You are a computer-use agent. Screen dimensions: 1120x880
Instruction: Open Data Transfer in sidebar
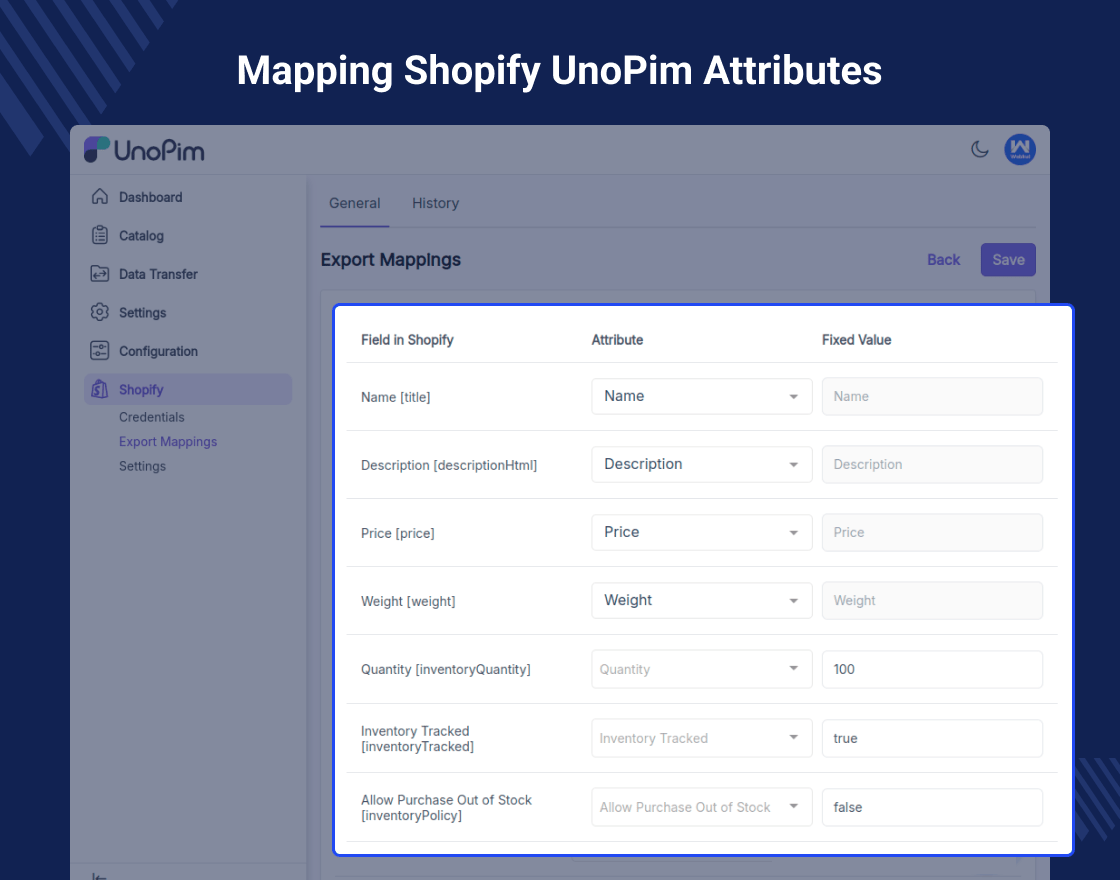pos(158,274)
